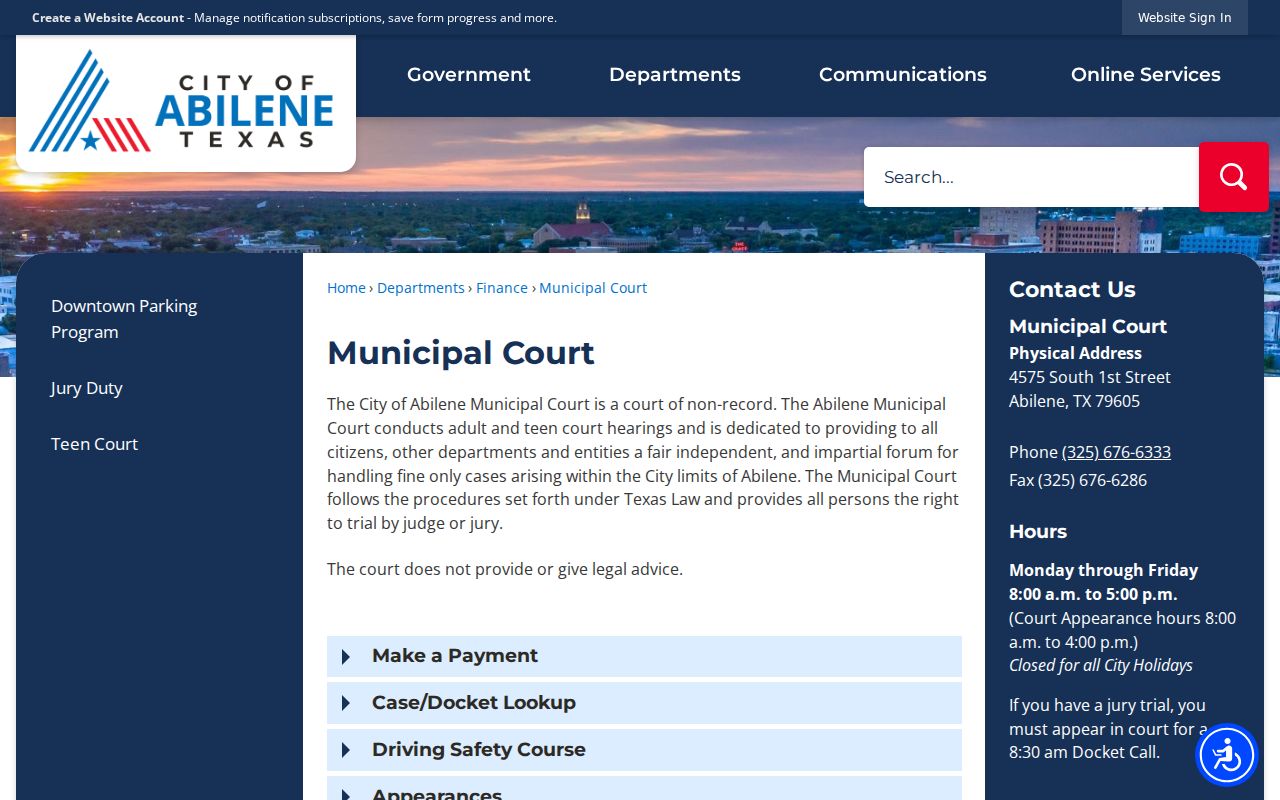Click the Hours heading

coord(1038,532)
